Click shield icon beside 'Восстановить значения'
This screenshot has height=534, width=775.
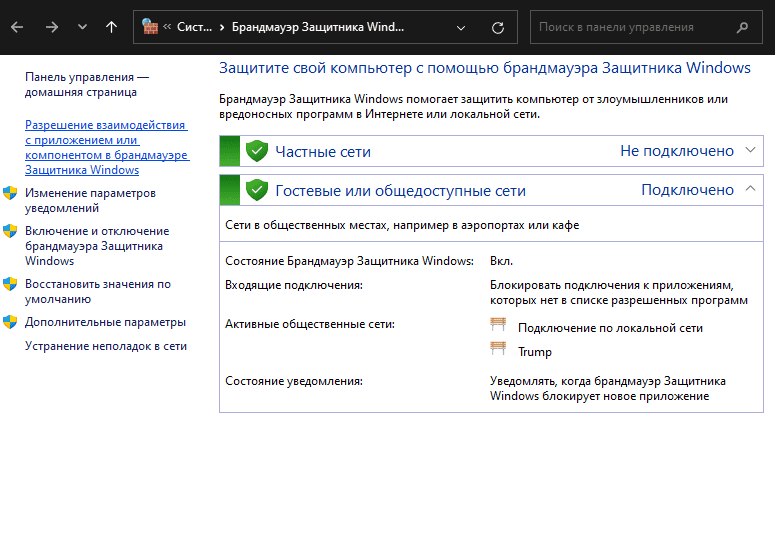coord(10,284)
